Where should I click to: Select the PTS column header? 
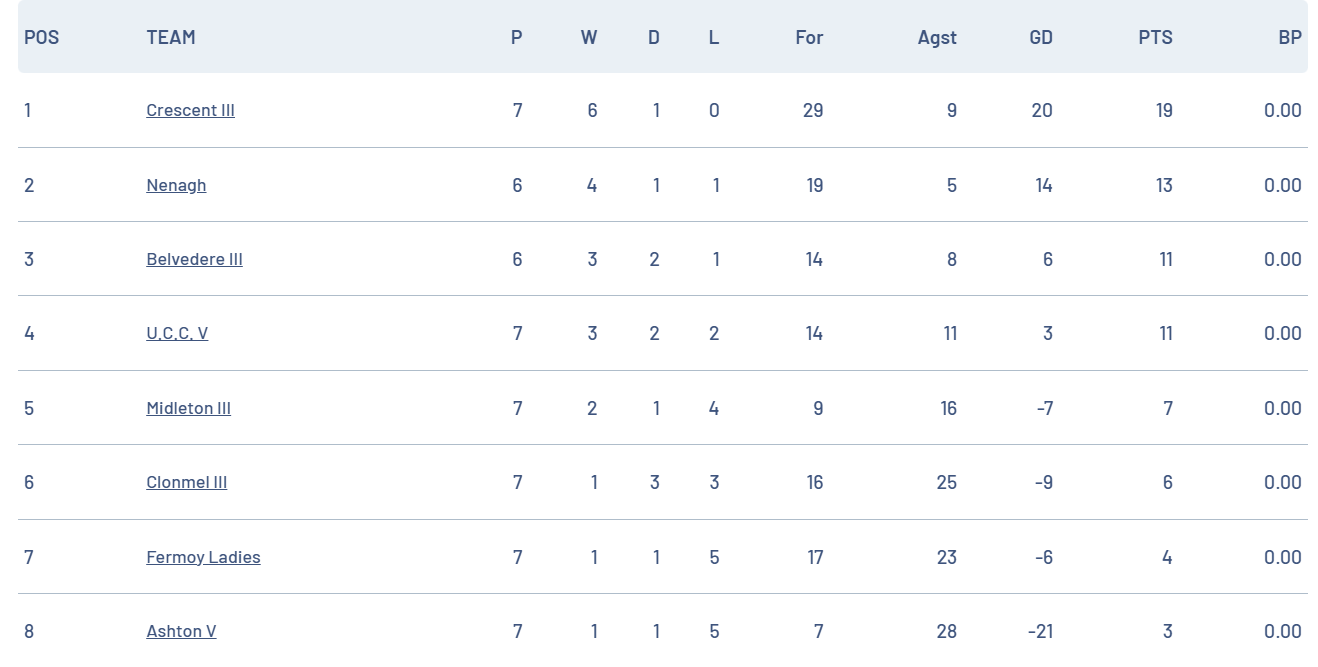[1155, 37]
